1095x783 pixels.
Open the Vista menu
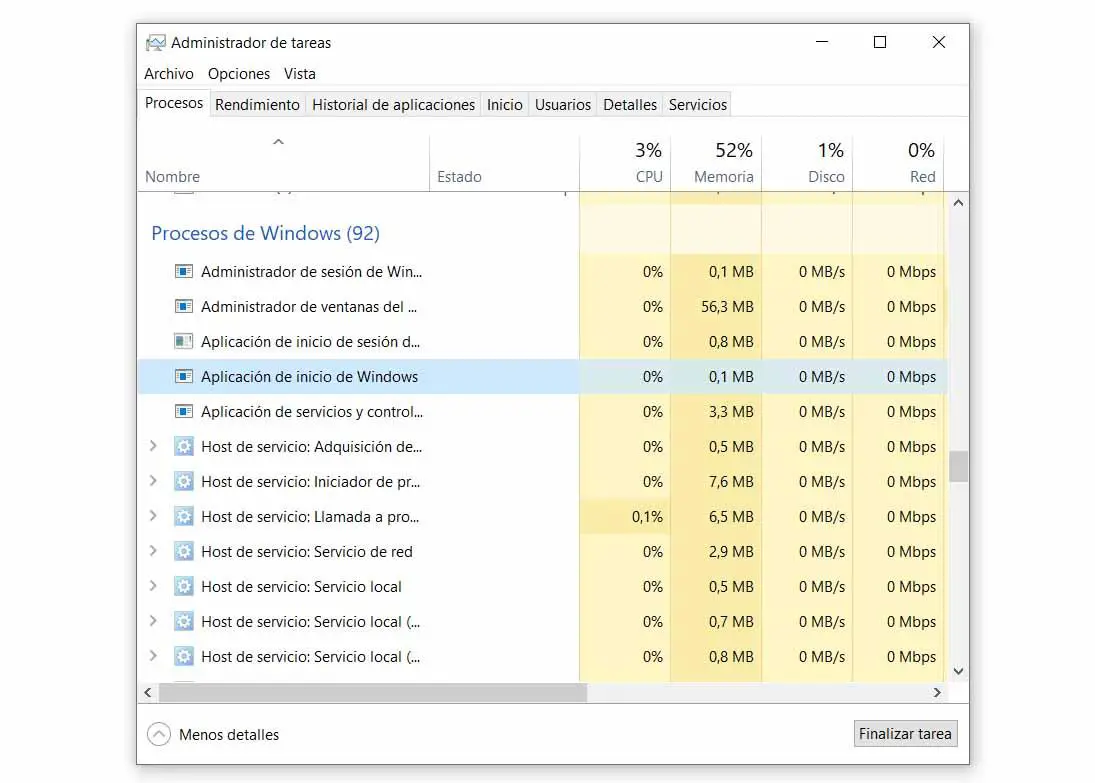300,73
